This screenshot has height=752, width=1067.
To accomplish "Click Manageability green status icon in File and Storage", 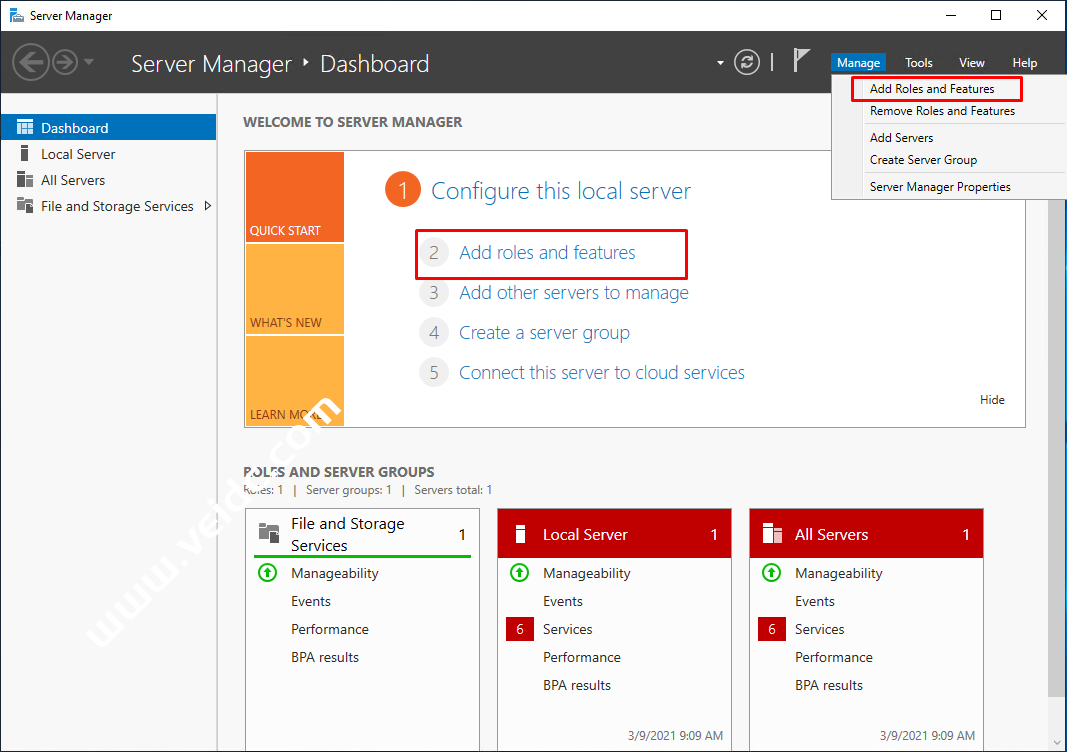I will point(267,573).
